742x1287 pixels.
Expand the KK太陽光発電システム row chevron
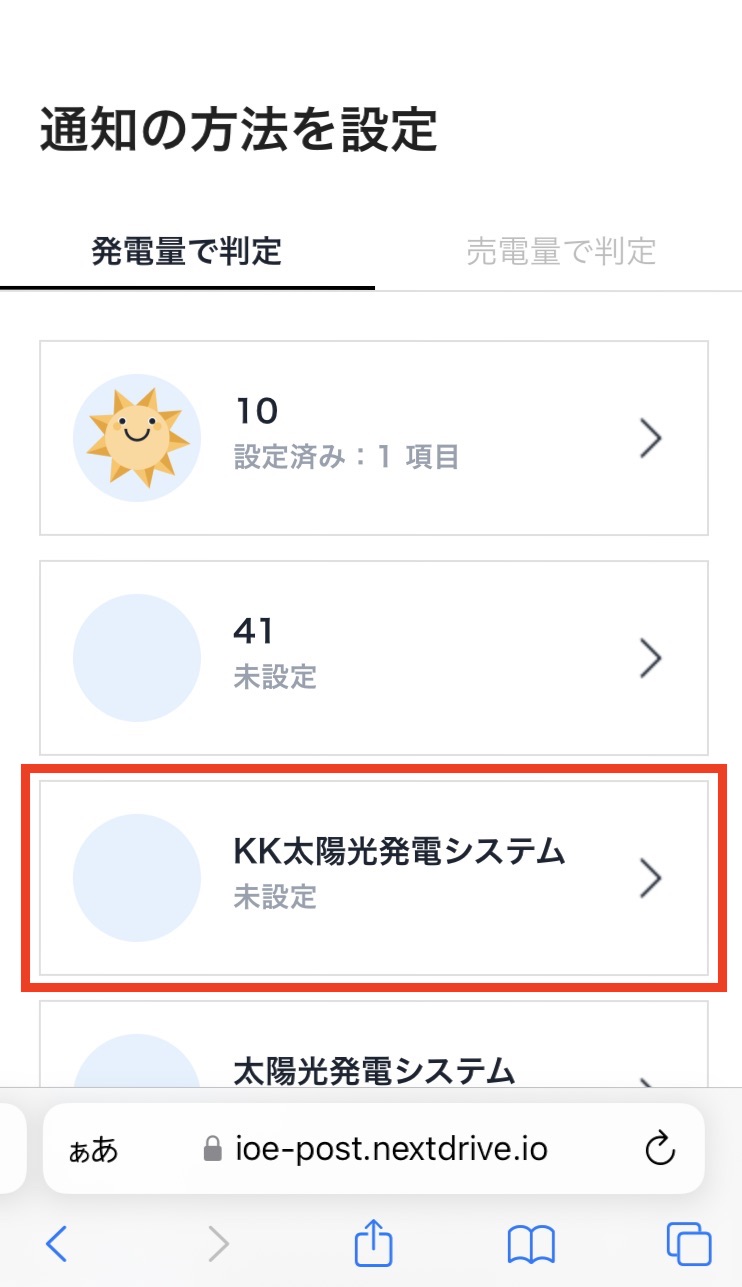(x=651, y=878)
